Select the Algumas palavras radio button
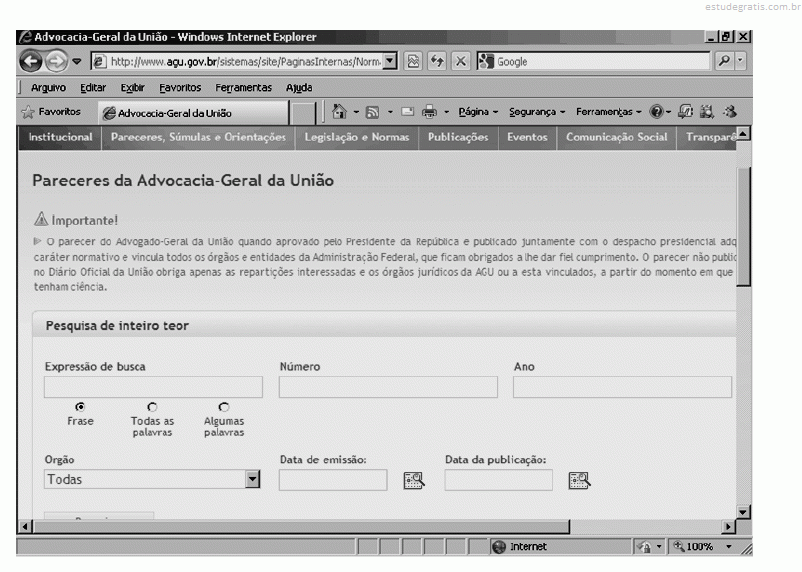The width and height of the screenshot is (802, 572). 224,407
